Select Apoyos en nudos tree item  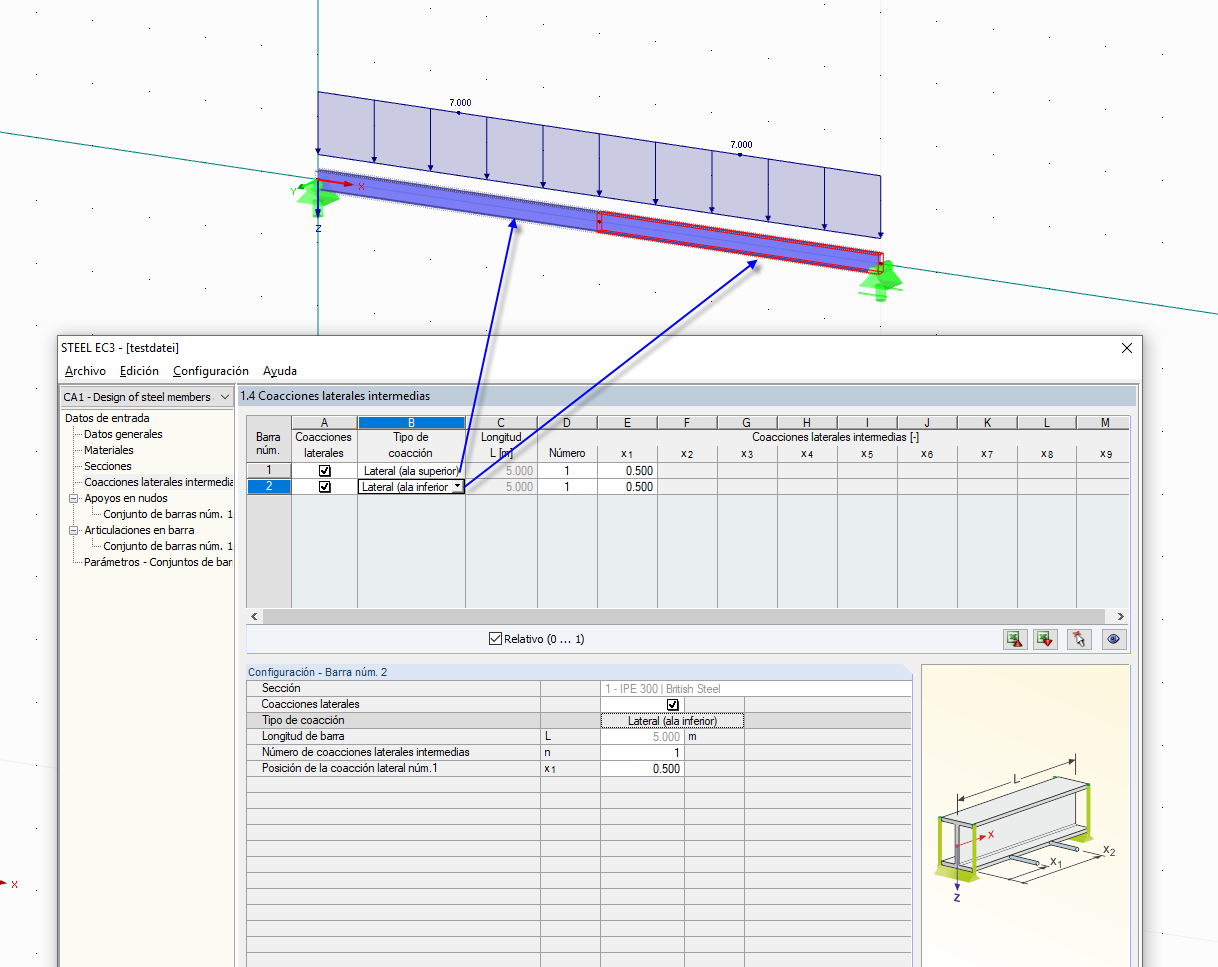tap(126, 498)
